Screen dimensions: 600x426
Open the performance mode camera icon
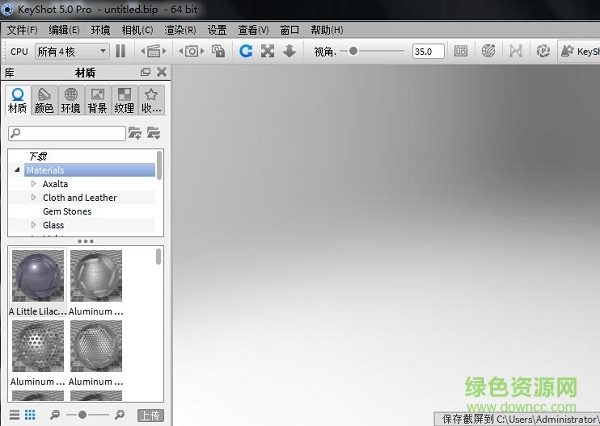154,51
